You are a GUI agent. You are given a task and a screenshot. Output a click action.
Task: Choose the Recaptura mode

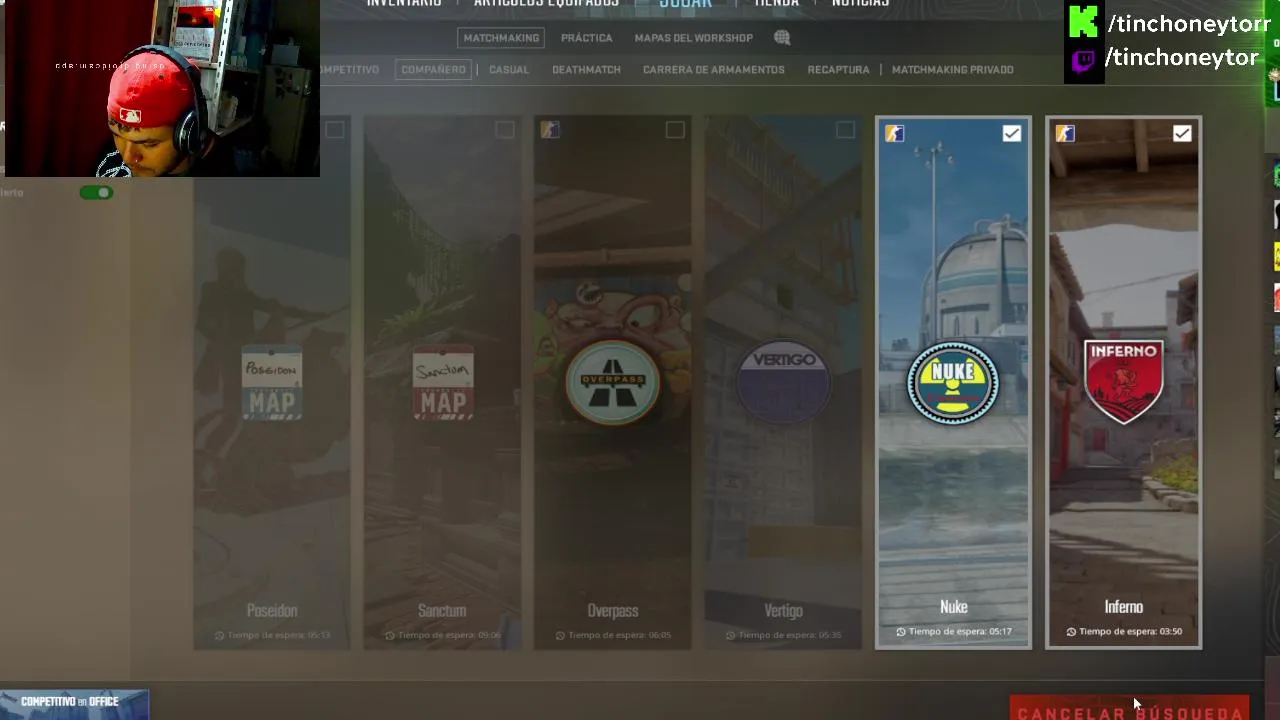(x=838, y=70)
